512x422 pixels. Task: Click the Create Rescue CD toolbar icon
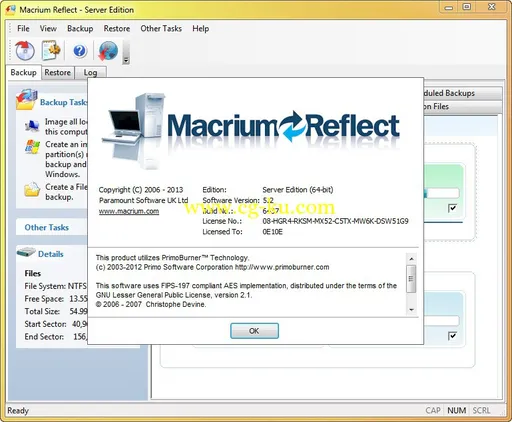[x=25, y=51]
